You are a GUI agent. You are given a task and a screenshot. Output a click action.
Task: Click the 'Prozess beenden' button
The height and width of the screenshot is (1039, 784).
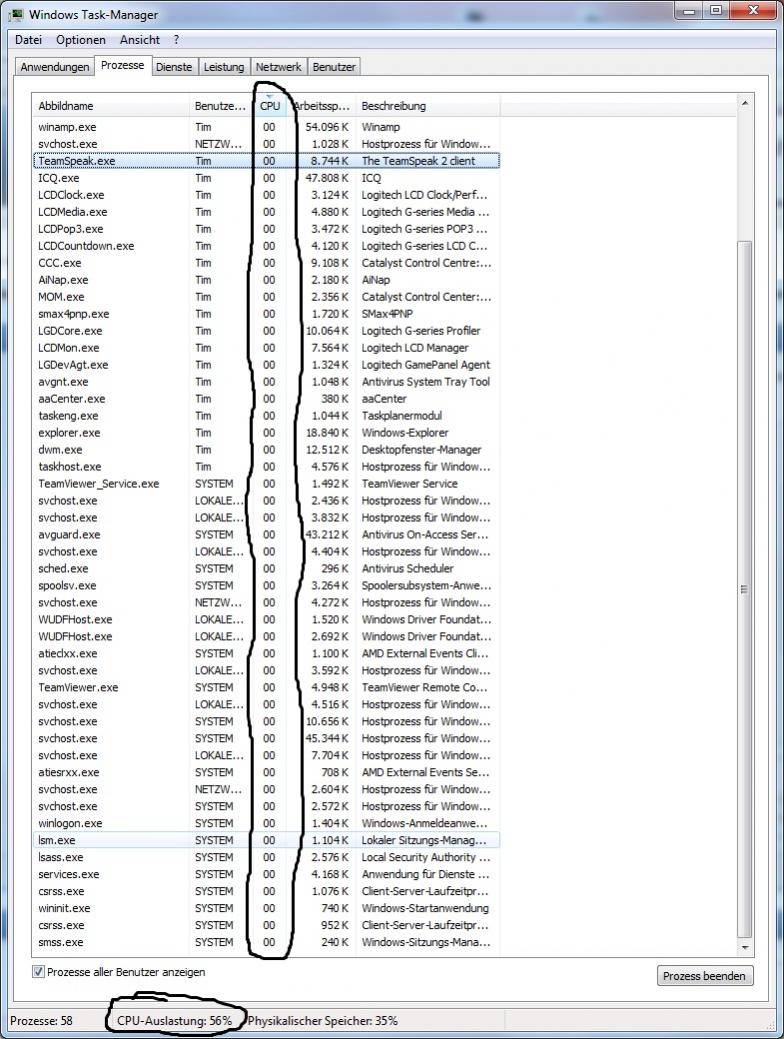[704, 976]
